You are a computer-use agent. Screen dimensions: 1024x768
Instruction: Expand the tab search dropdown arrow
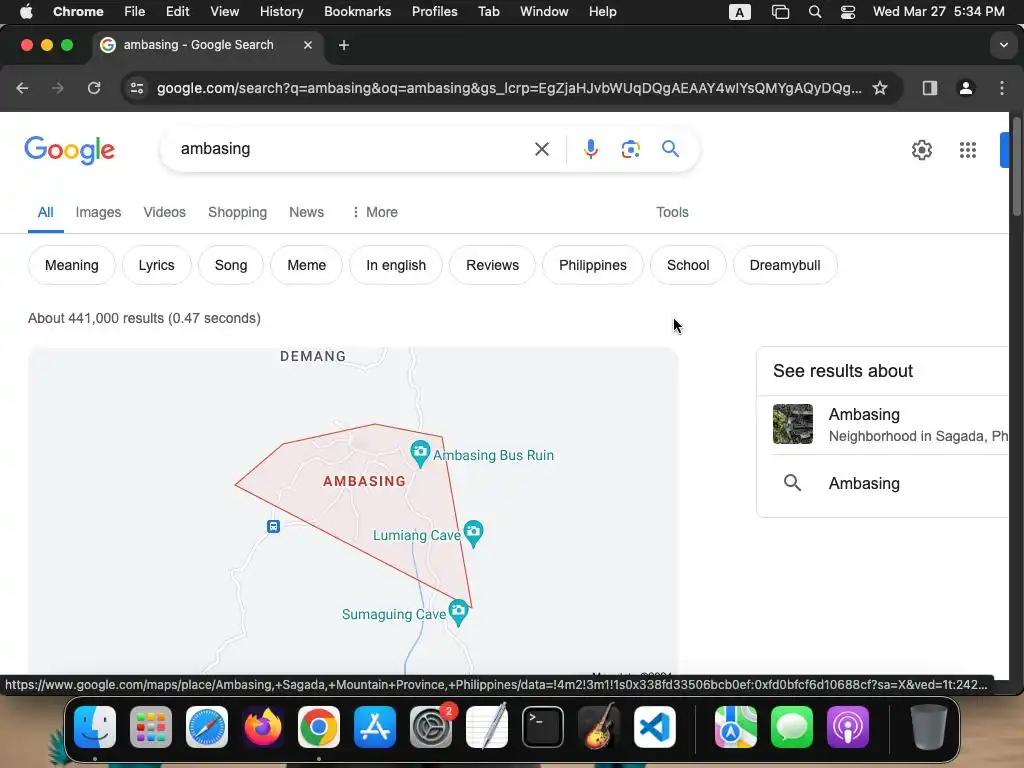[x=1004, y=45]
